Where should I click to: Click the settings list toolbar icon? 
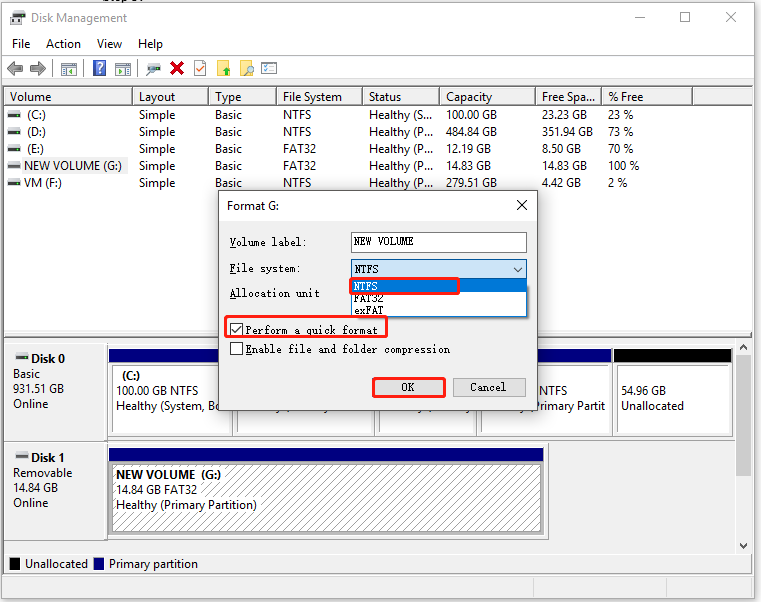point(269,68)
